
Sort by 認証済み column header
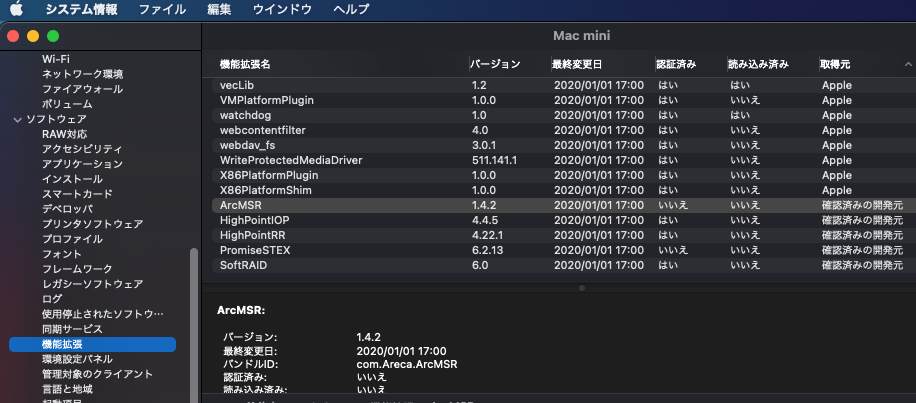pyautogui.click(x=677, y=64)
